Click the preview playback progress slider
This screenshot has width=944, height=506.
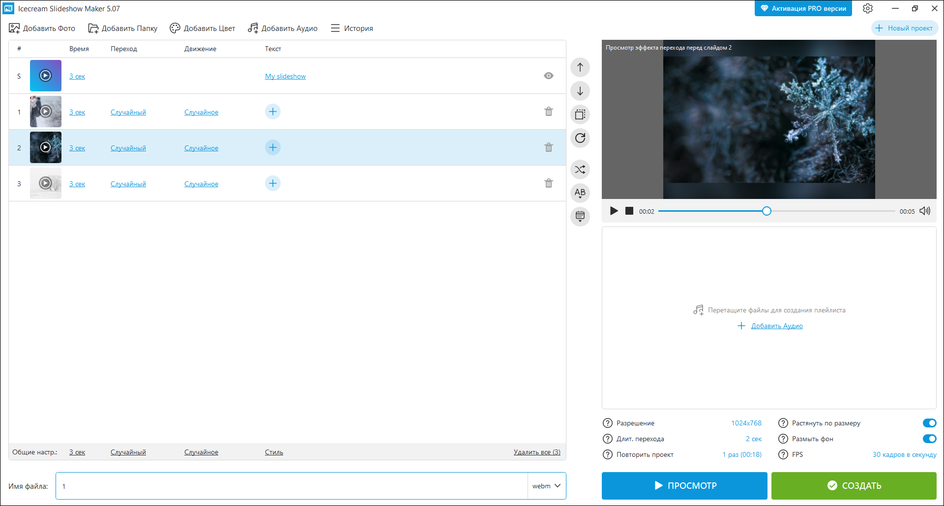(777, 211)
